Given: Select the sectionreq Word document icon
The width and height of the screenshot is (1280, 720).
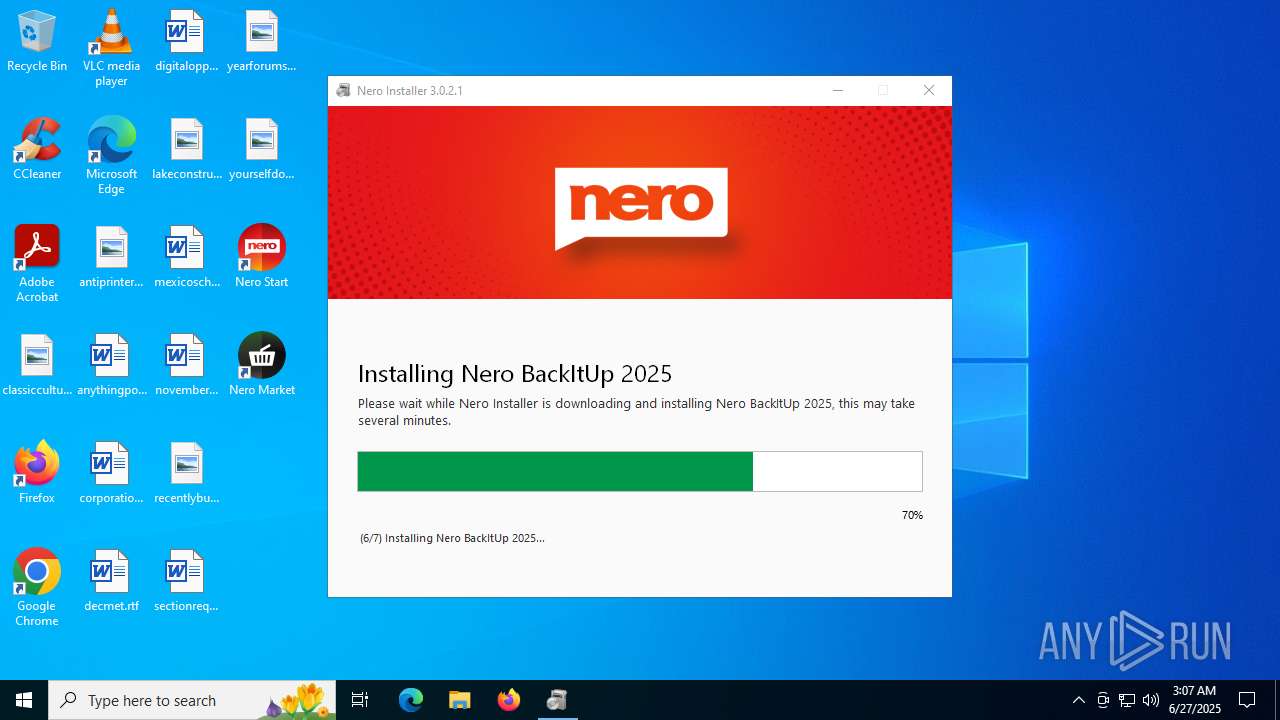Looking at the screenshot, I should pyautogui.click(x=186, y=581).
